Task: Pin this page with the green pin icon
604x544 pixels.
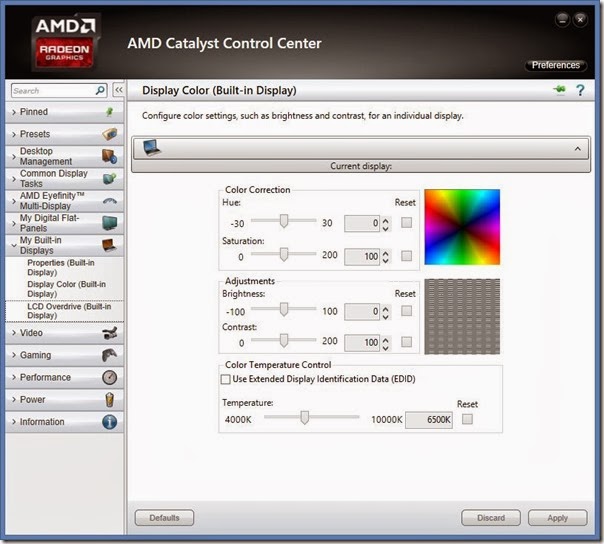Action: [x=560, y=90]
